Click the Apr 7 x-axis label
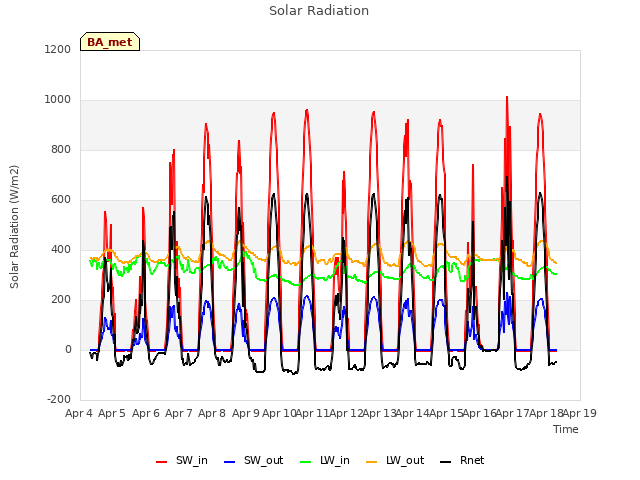The height and width of the screenshot is (480, 640). (x=179, y=413)
